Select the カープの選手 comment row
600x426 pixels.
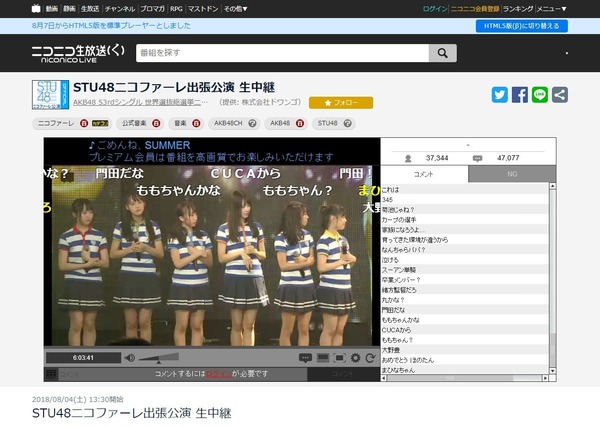pos(465,220)
